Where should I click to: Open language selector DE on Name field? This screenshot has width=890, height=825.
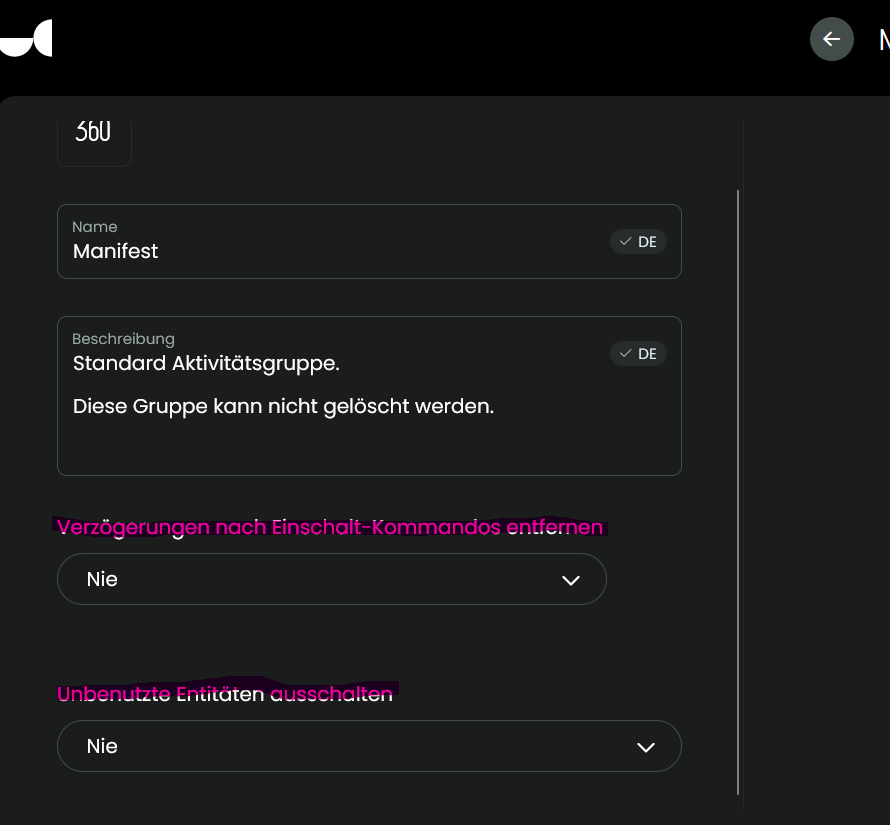click(x=647, y=242)
